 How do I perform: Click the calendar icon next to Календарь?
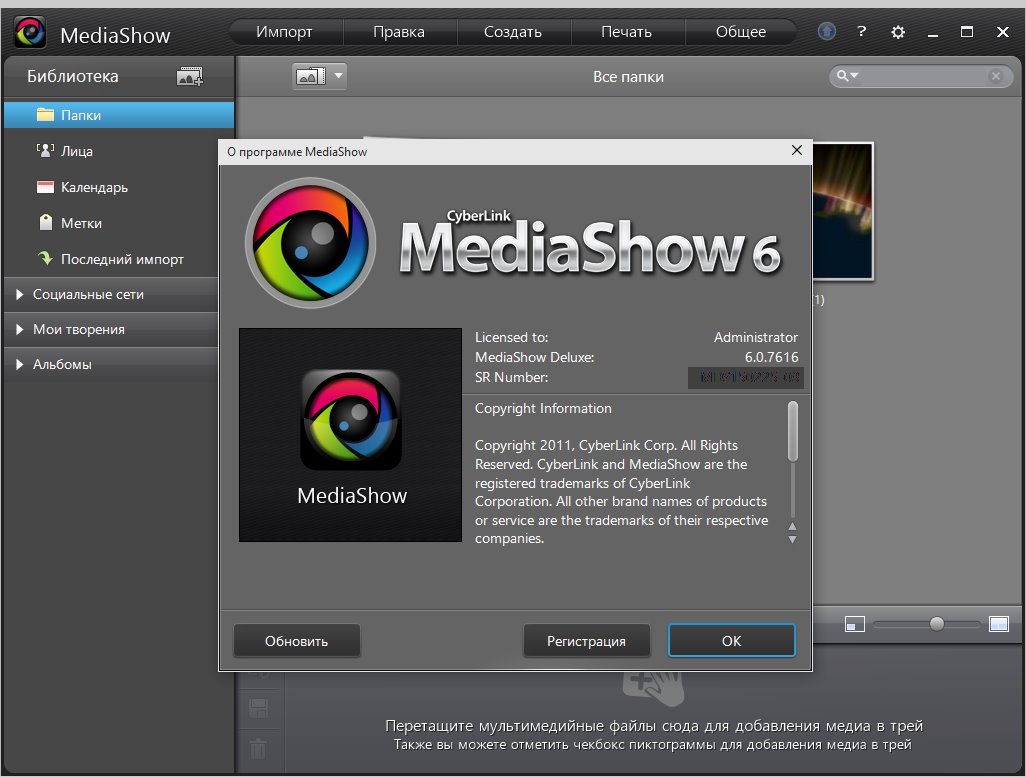coord(45,187)
